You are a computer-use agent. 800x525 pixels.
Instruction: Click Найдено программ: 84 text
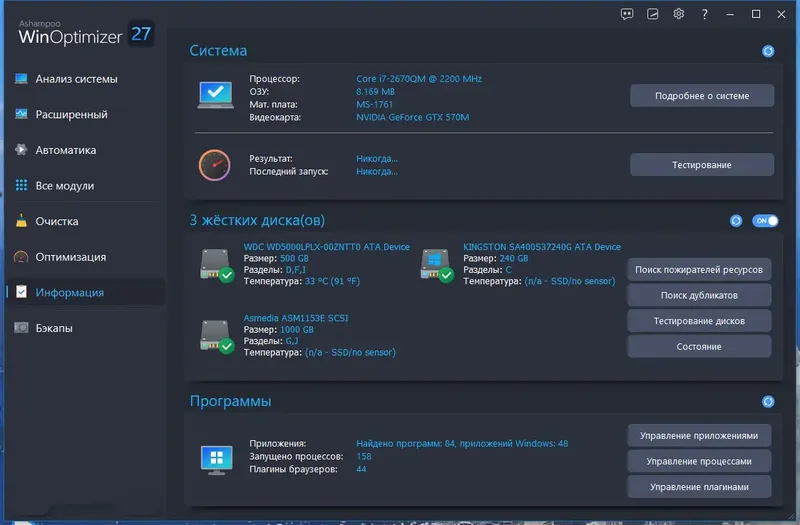pos(406,443)
